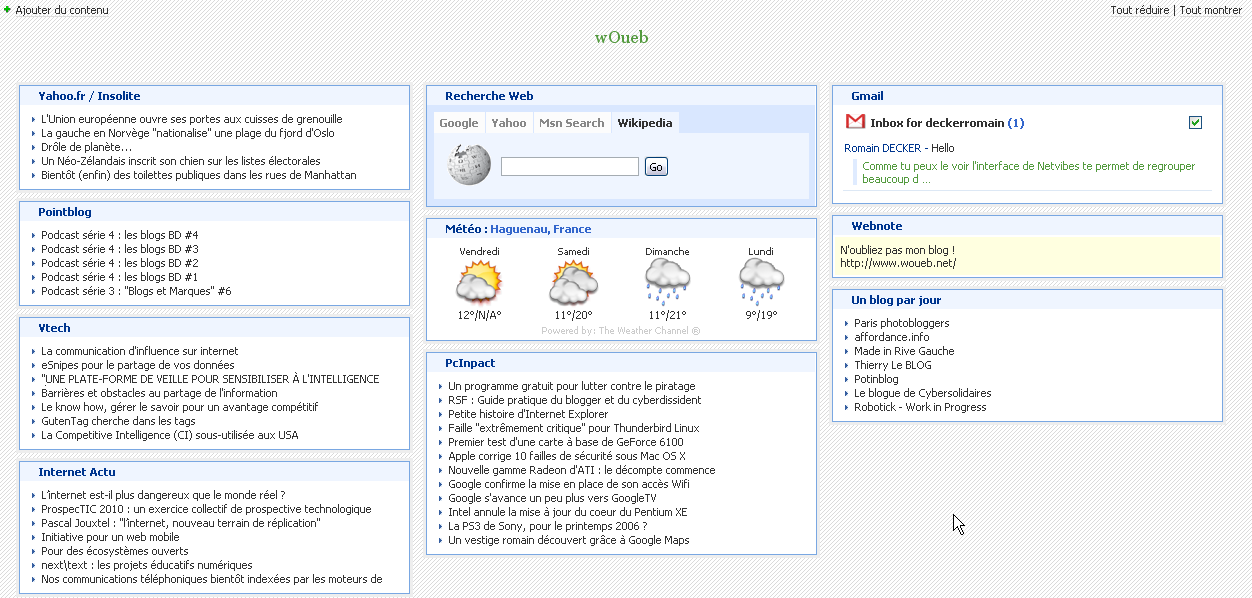Click Dimanche's rain cloud icon
Screen dimensions: 1252x598
point(667,281)
